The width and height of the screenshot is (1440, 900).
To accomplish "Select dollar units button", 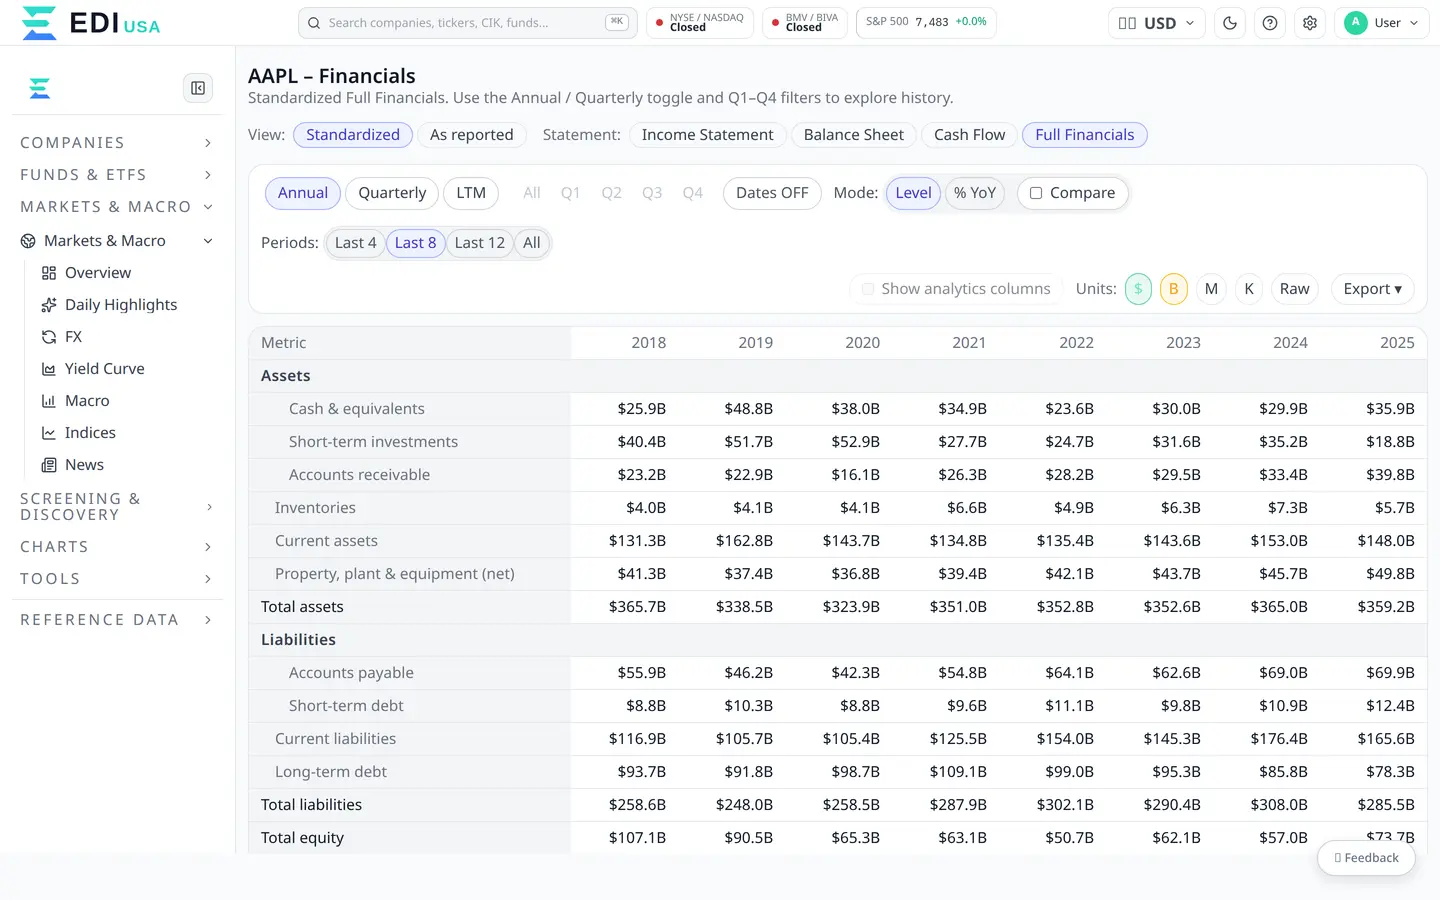I will tap(1138, 289).
